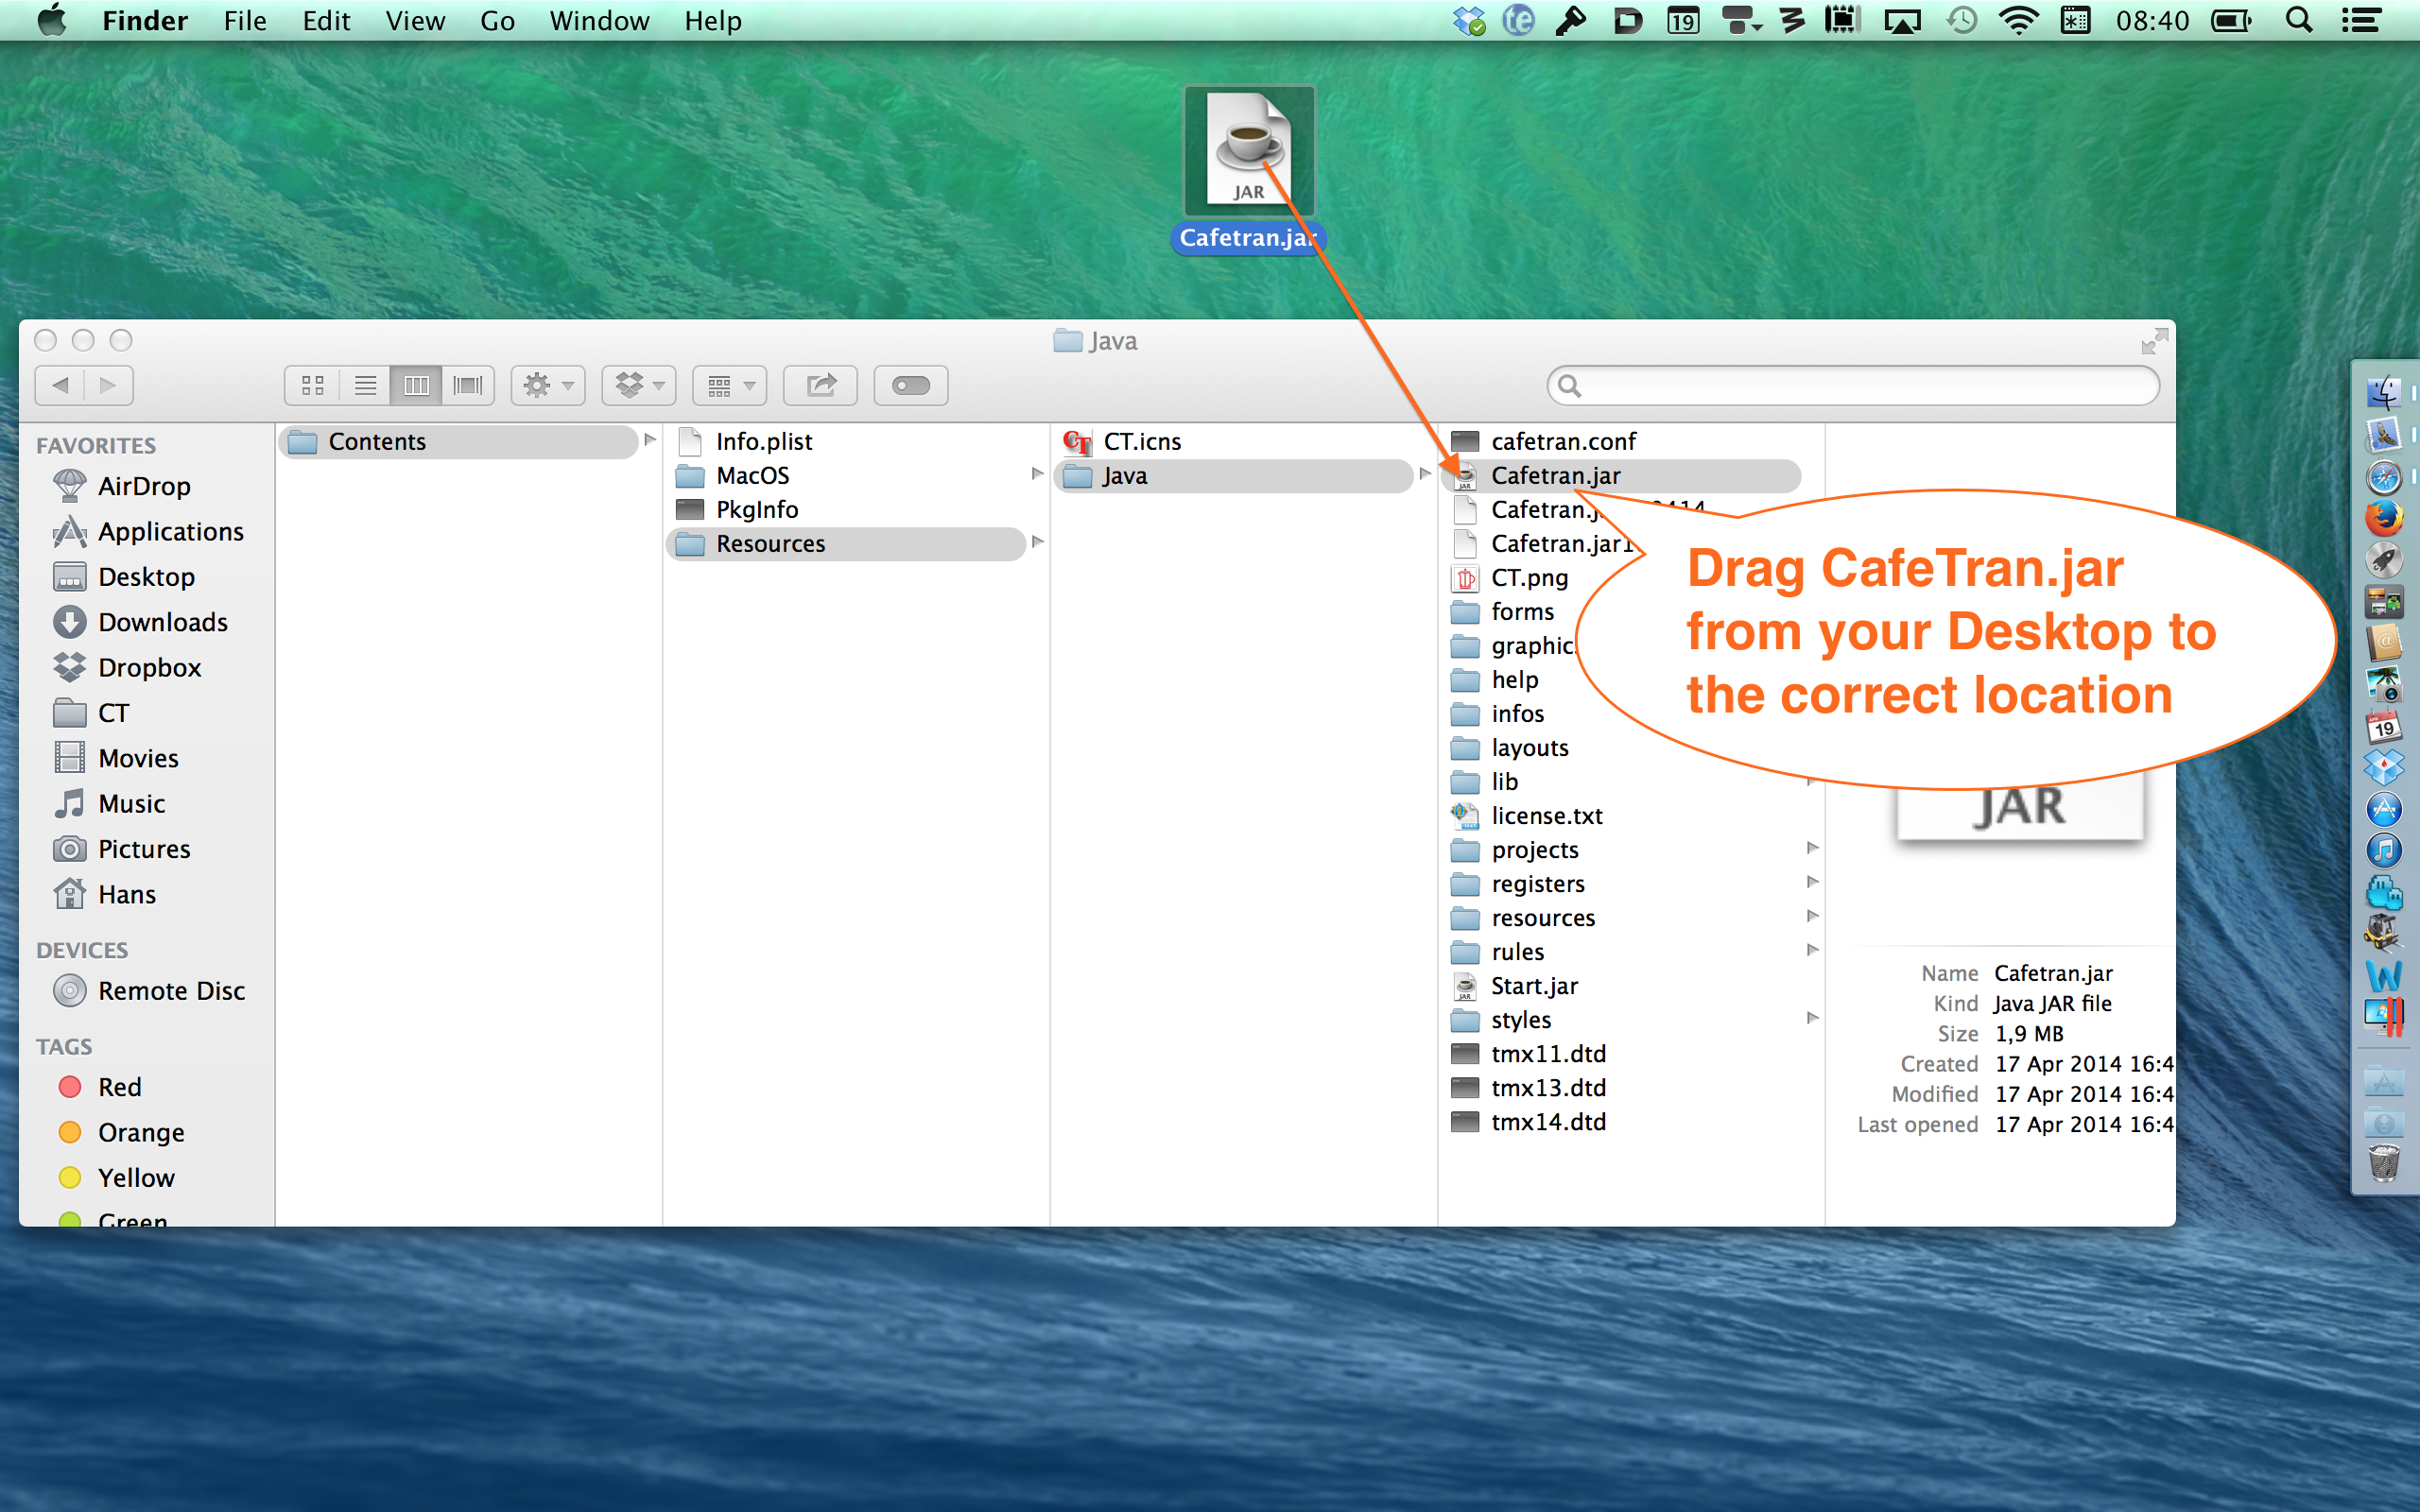The height and width of the screenshot is (1512, 2420).
Task: Toggle column view button in toolbar
Action: click(416, 385)
